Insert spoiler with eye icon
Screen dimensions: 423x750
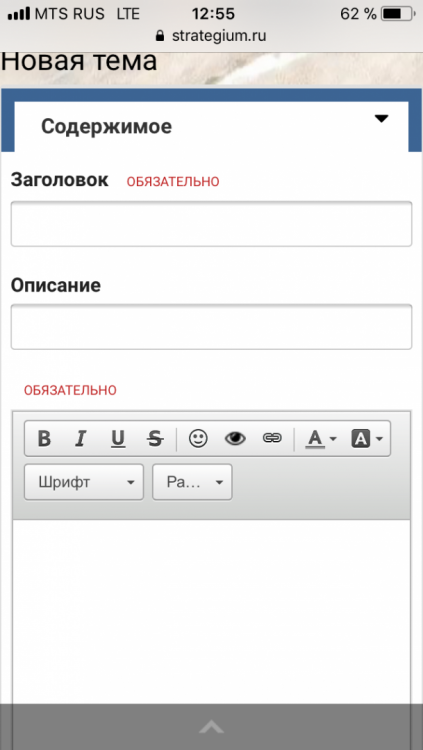pos(235,438)
